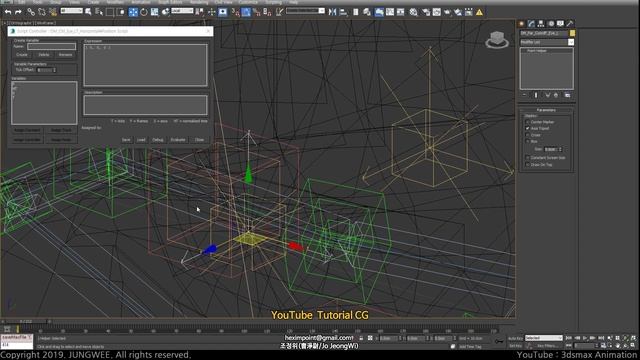Open the Customize menu

(248, 2)
